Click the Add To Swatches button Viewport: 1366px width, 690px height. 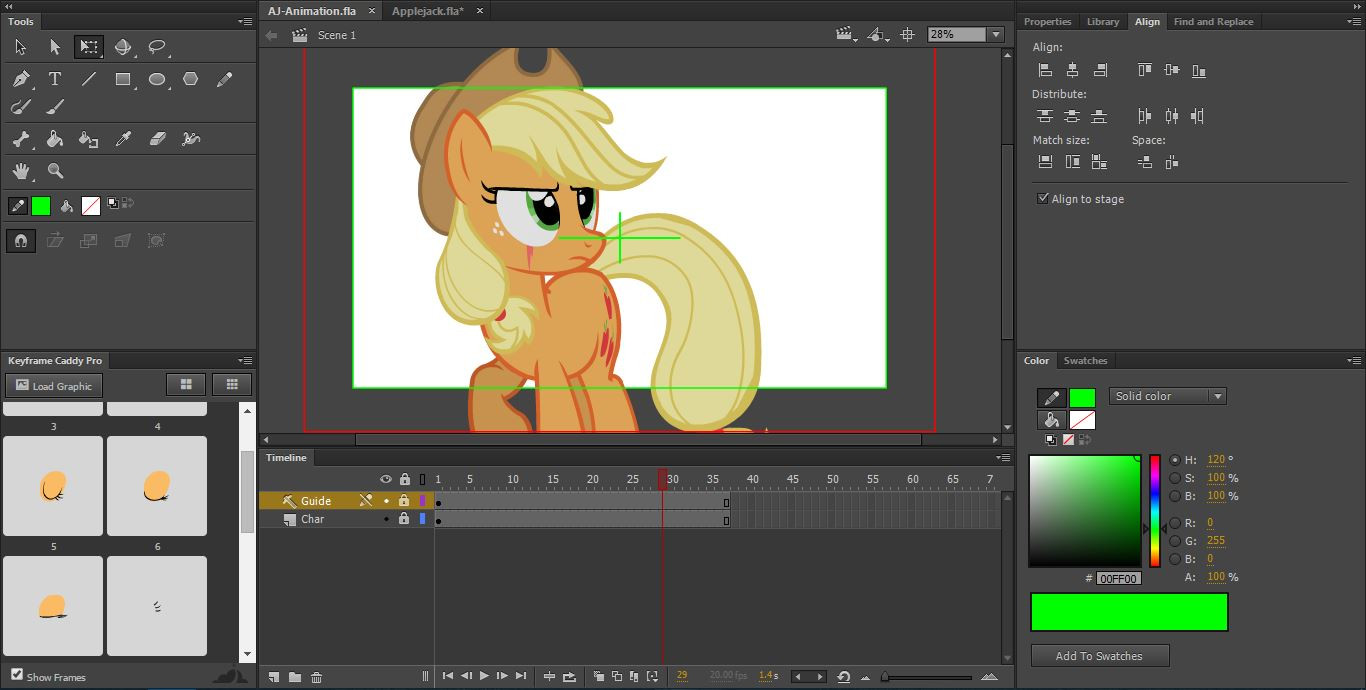pyautogui.click(x=1100, y=656)
